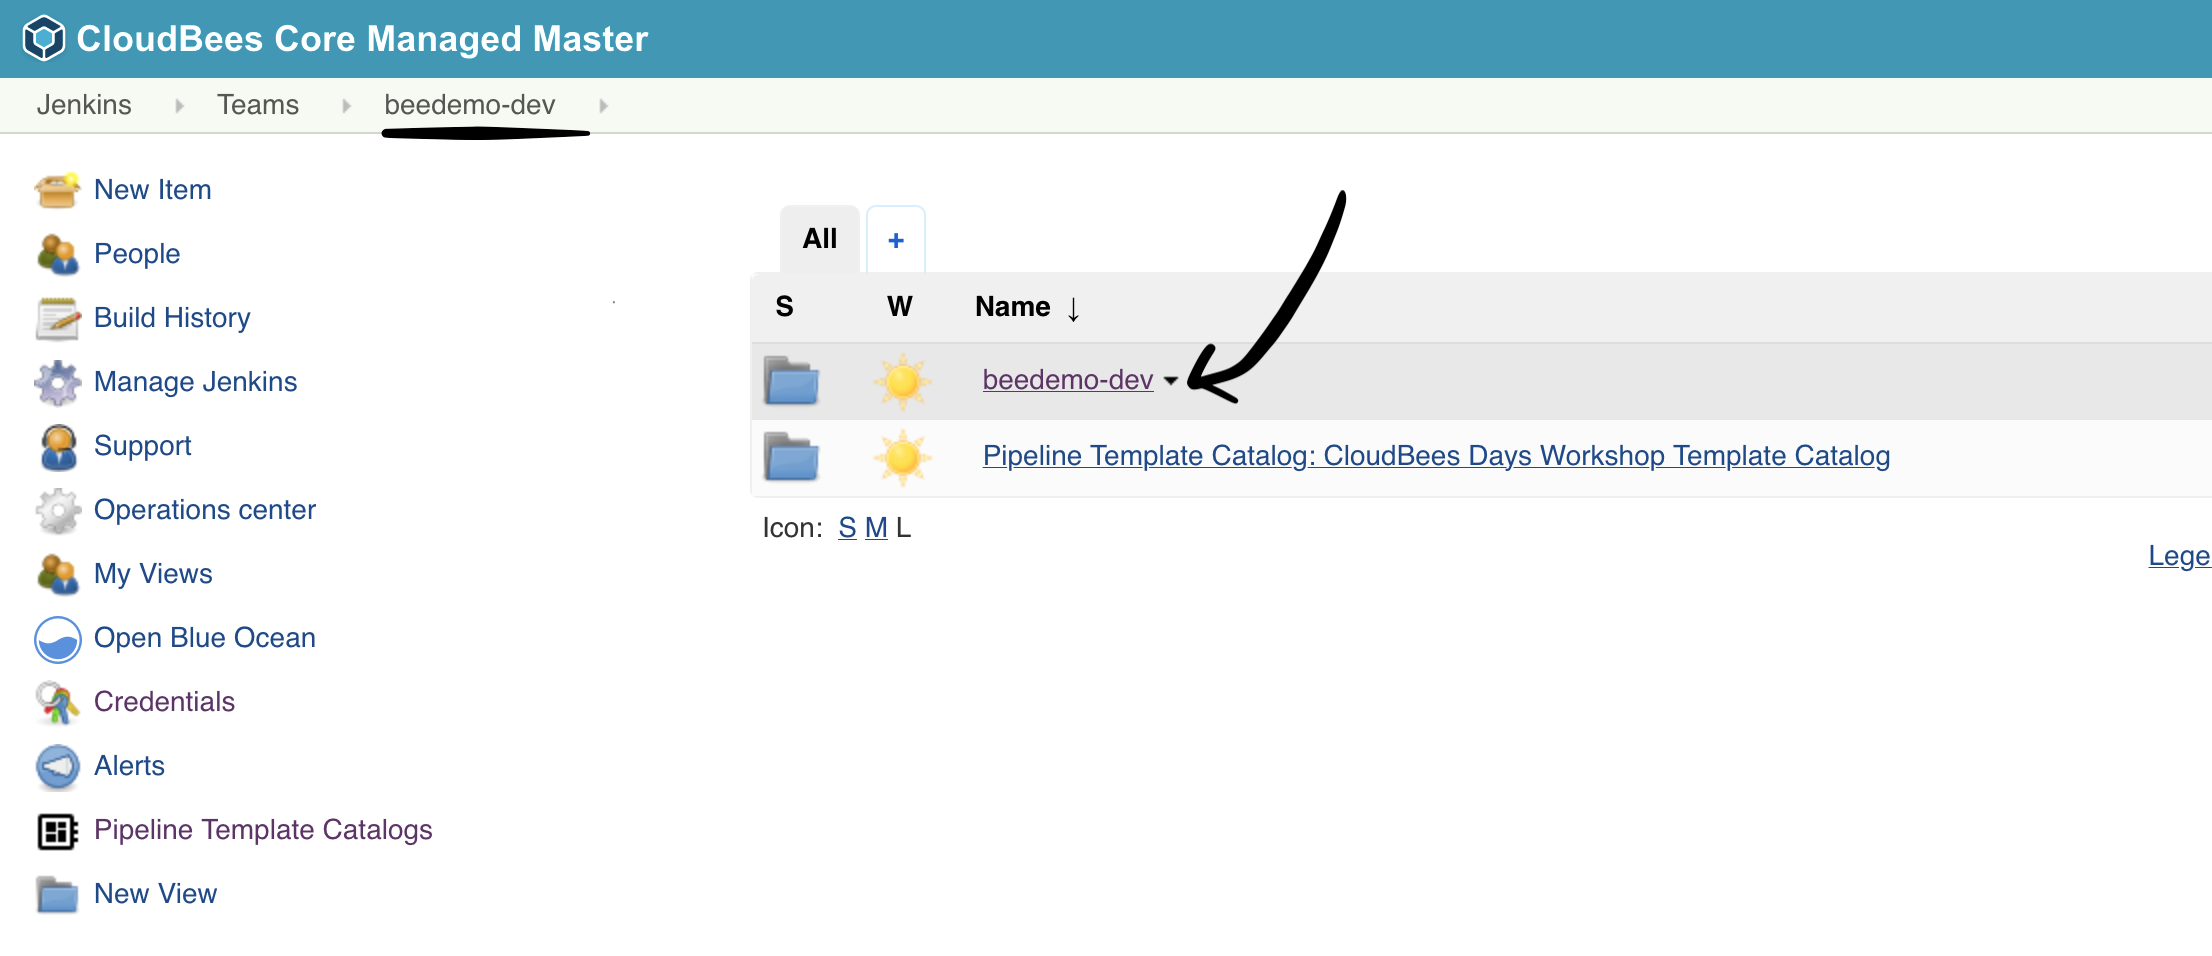Image resolution: width=2212 pixels, height=956 pixels.
Task: Open Pipeline Template Catalog: CloudBees Days Workshop link
Action: [x=1436, y=456]
